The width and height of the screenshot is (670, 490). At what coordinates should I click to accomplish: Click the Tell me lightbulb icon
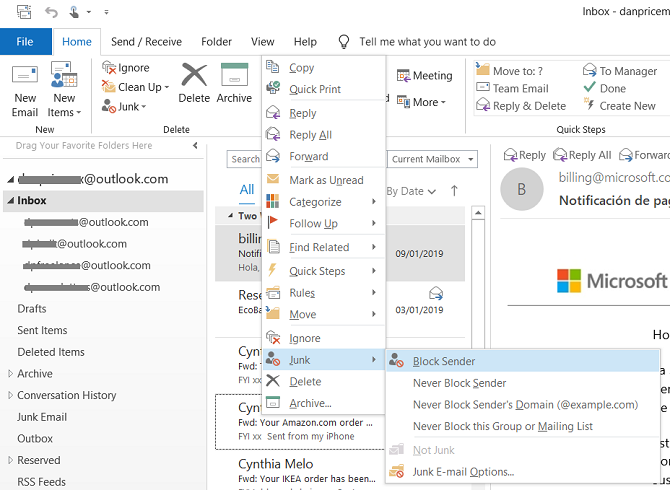[x=344, y=41]
